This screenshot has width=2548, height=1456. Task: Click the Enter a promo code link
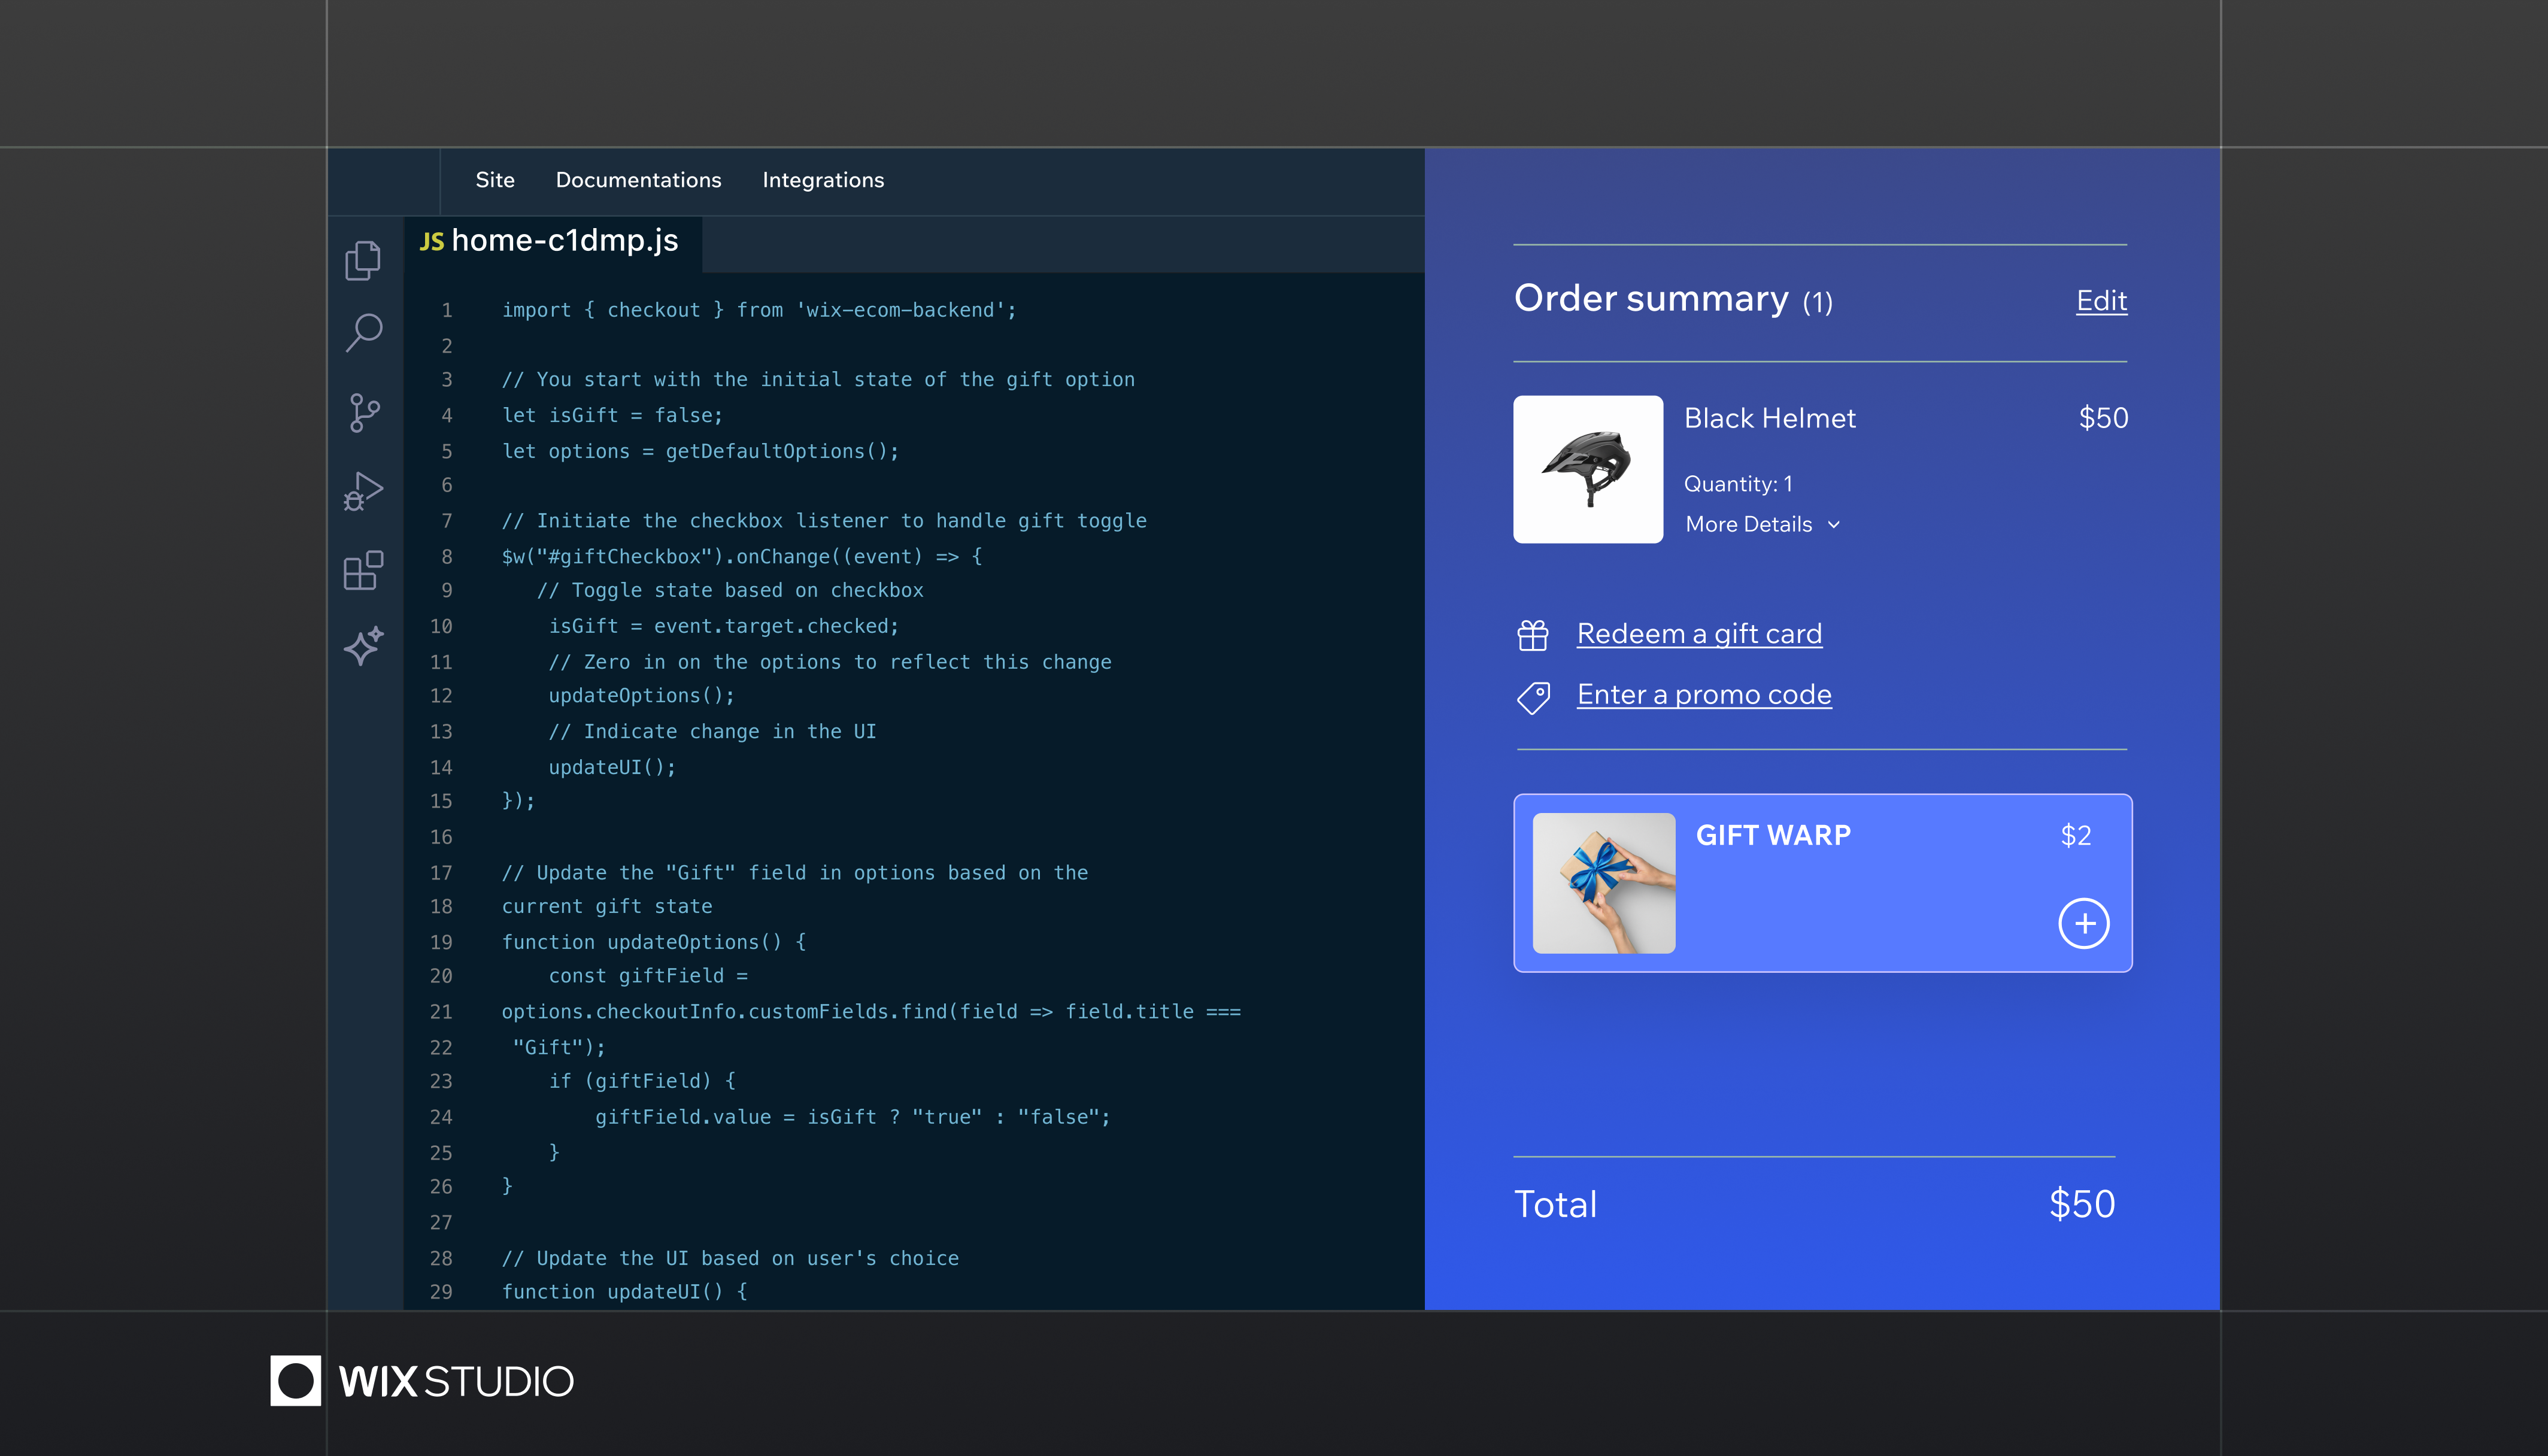[1704, 695]
